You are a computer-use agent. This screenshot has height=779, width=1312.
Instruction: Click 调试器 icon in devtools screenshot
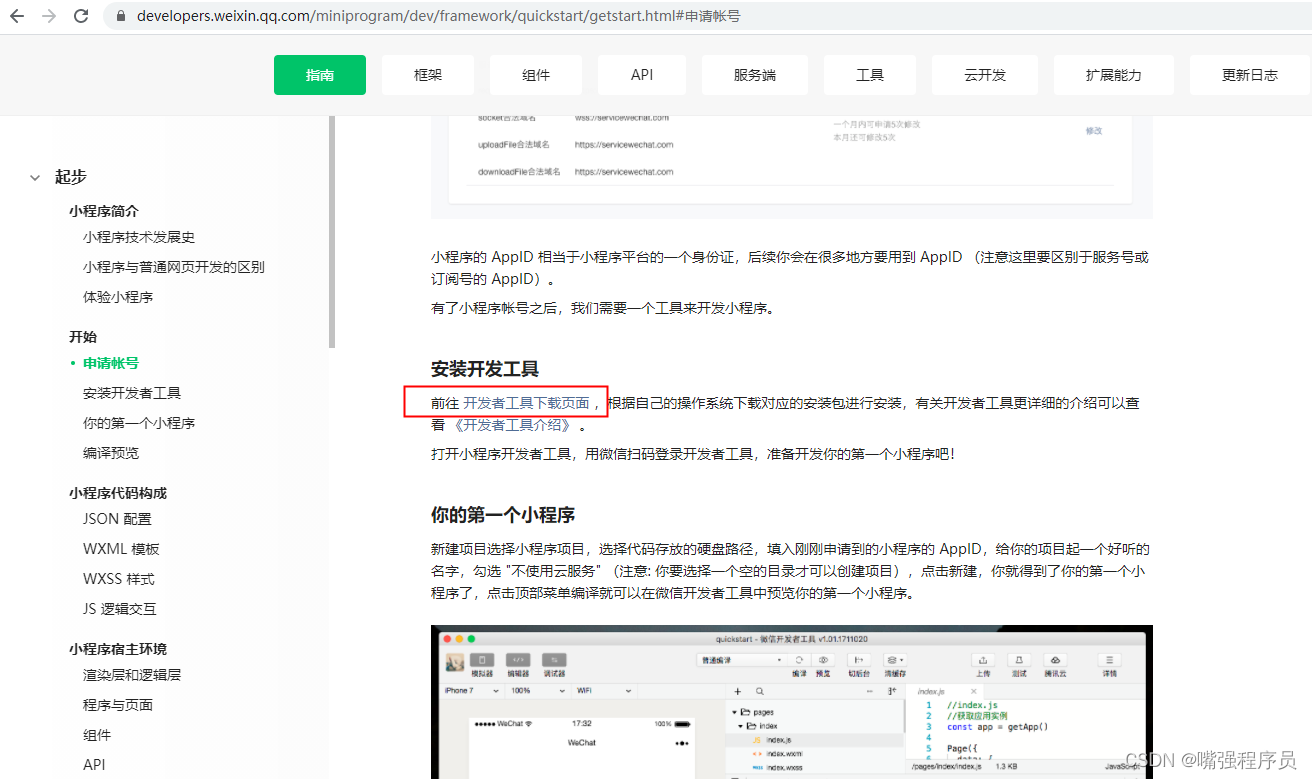pyautogui.click(x=553, y=661)
